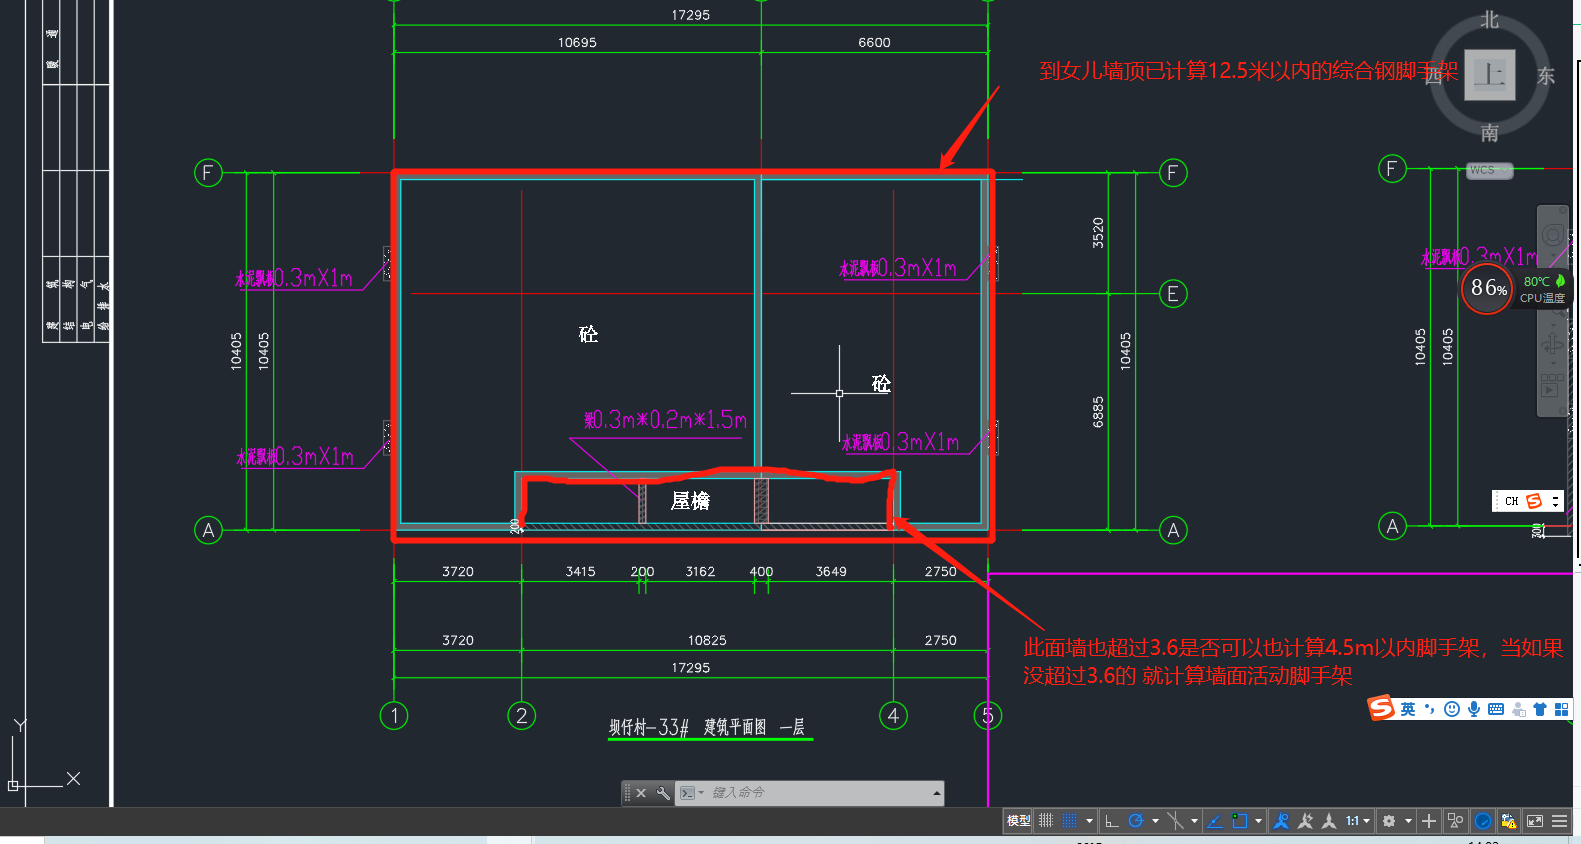Click the command line drag grip handle
This screenshot has height=844, width=1581.
click(627, 793)
